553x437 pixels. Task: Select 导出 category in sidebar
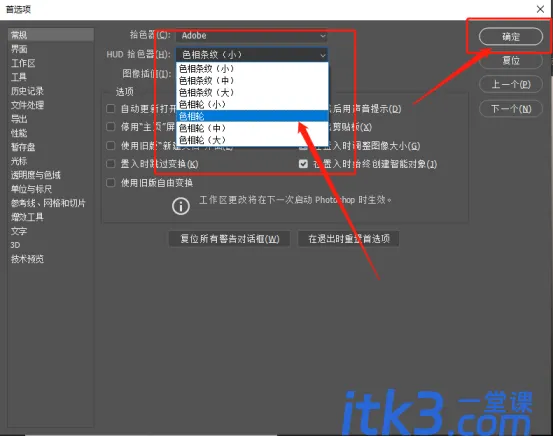coord(51,119)
